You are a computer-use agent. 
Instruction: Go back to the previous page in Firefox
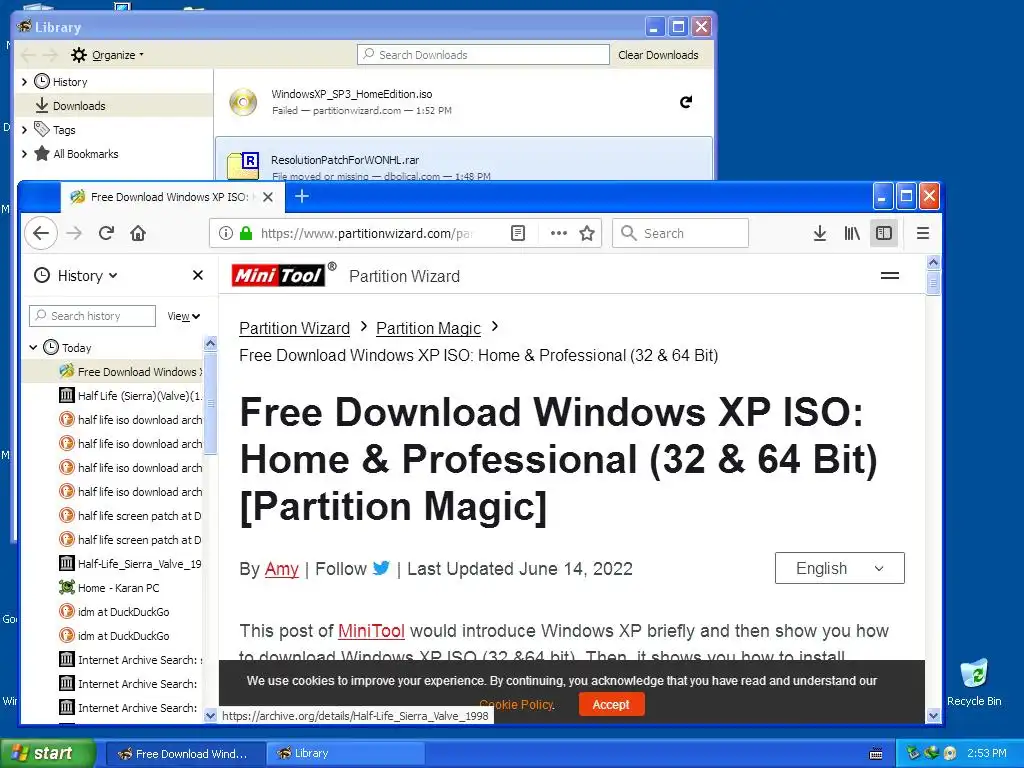40,233
